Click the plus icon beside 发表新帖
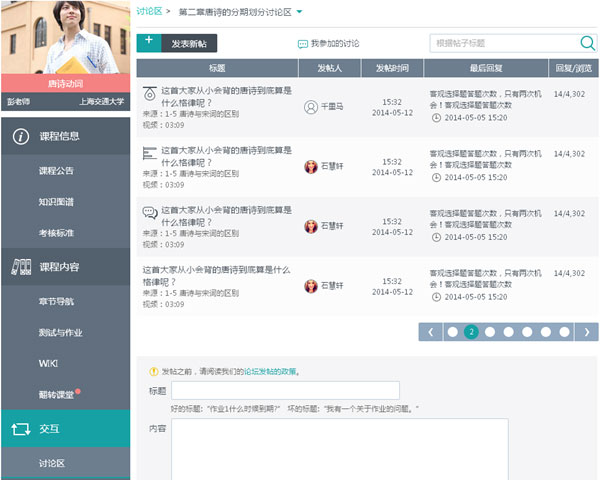Screen dimensions: 600x482 click(x=149, y=42)
